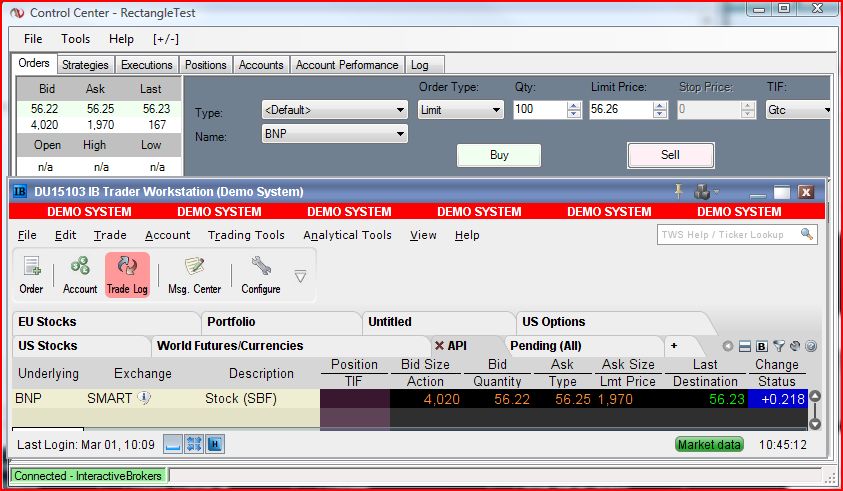Click the scroll-down arrow of the quote table
843x491 pixels.
[x=815, y=424]
